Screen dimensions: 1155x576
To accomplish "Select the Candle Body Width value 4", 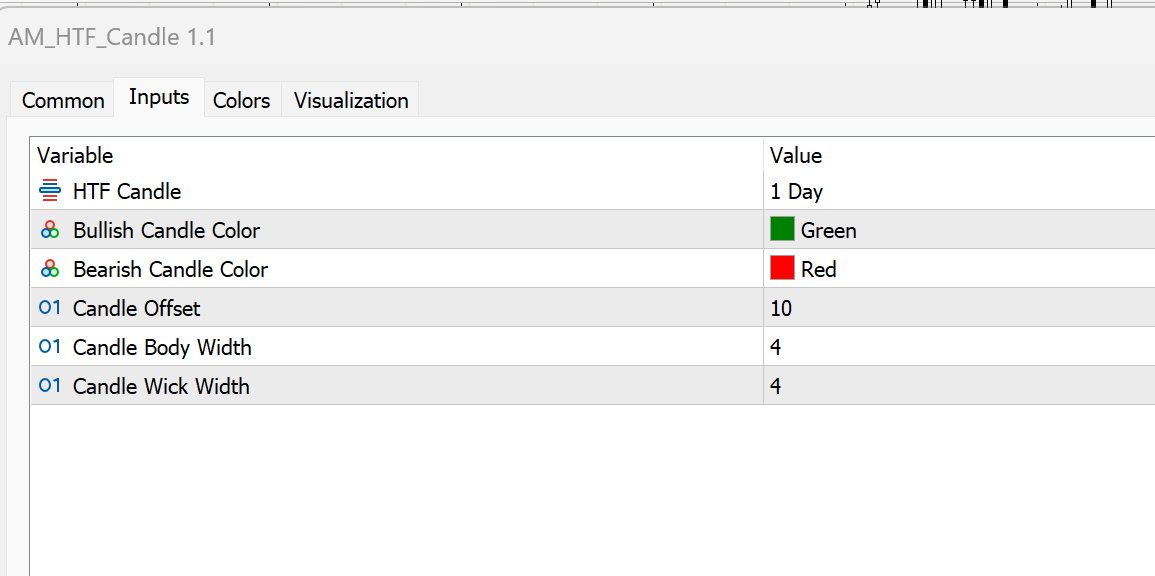I will click(775, 347).
